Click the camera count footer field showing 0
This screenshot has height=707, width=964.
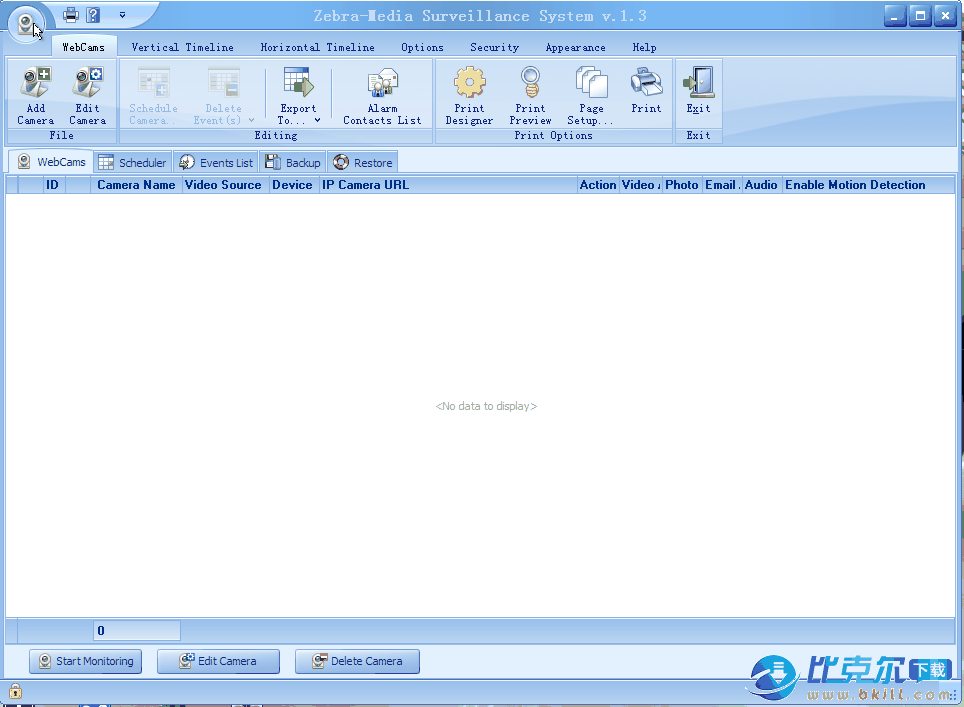pos(137,630)
